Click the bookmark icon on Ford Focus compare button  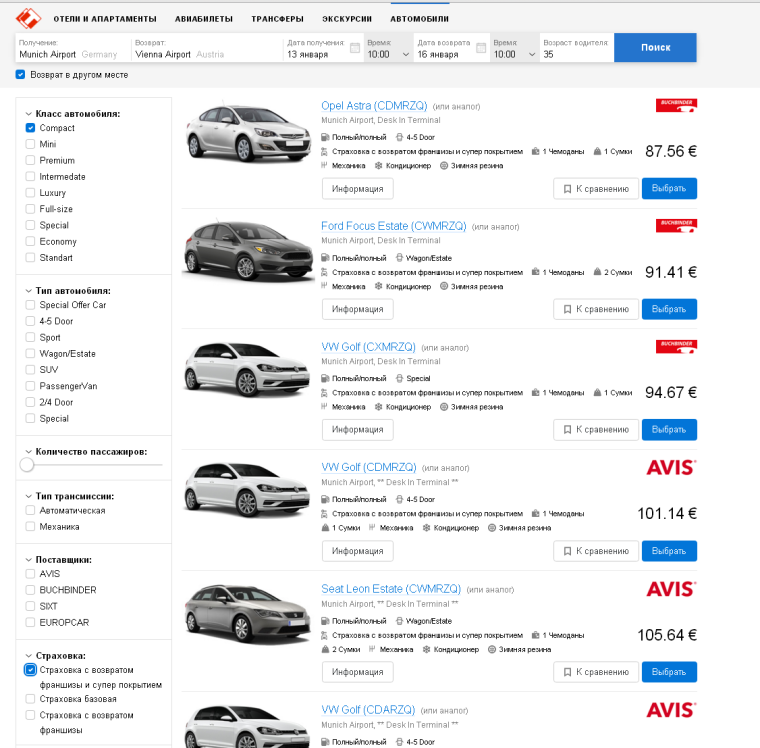coord(567,309)
